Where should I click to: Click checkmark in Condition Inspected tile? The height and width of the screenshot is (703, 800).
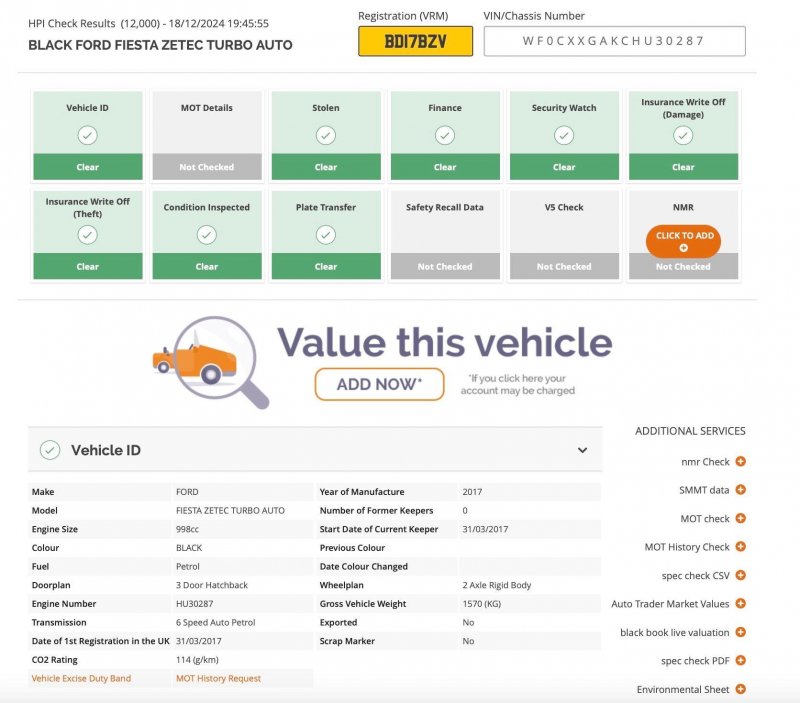pyautogui.click(x=207, y=235)
